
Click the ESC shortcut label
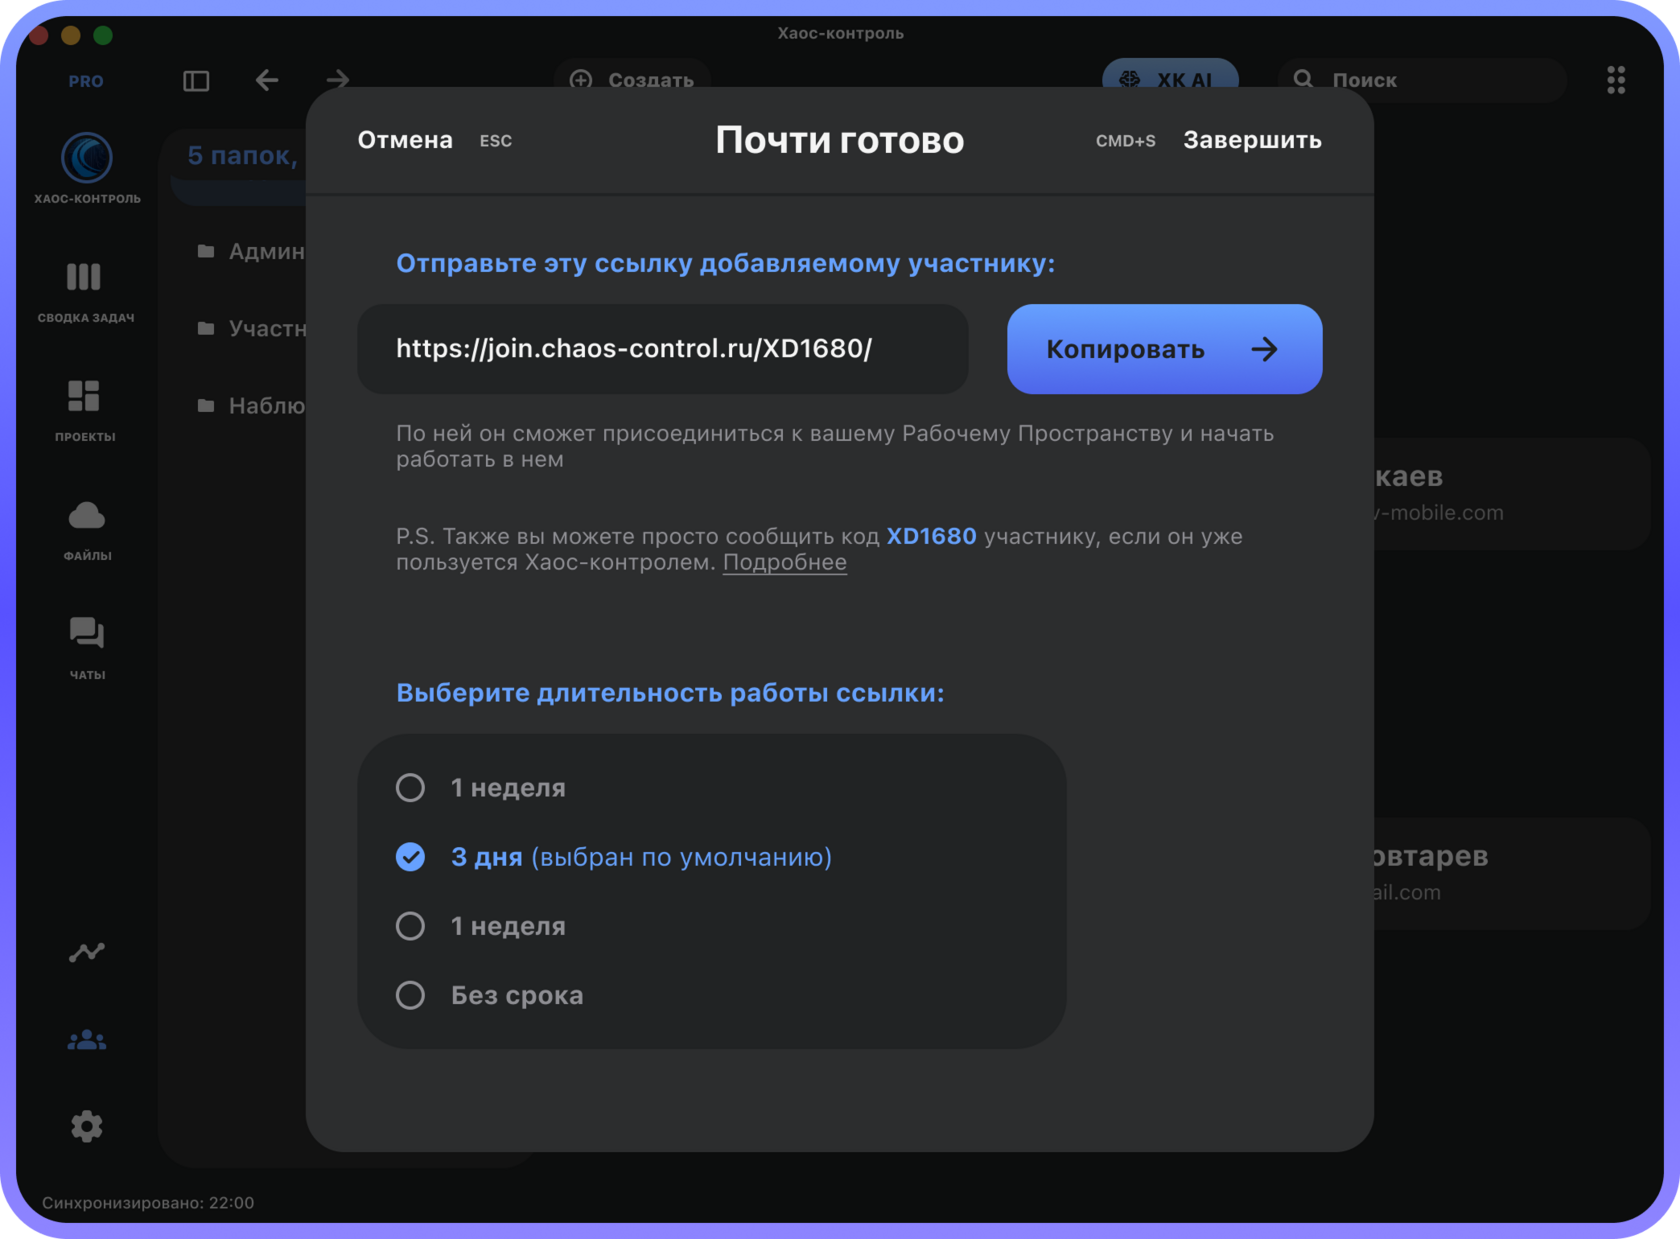click(495, 141)
